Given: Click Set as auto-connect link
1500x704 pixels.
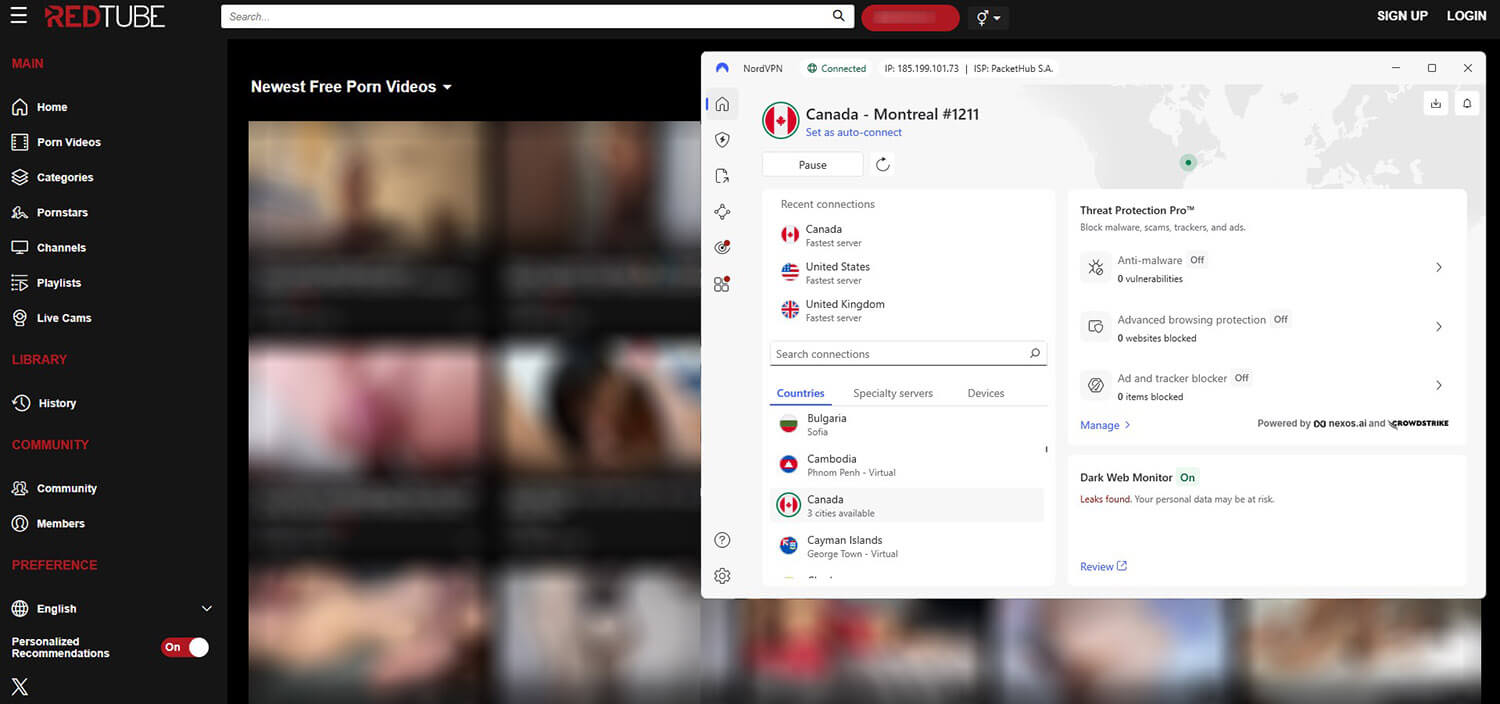Looking at the screenshot, I should [853, 132].
